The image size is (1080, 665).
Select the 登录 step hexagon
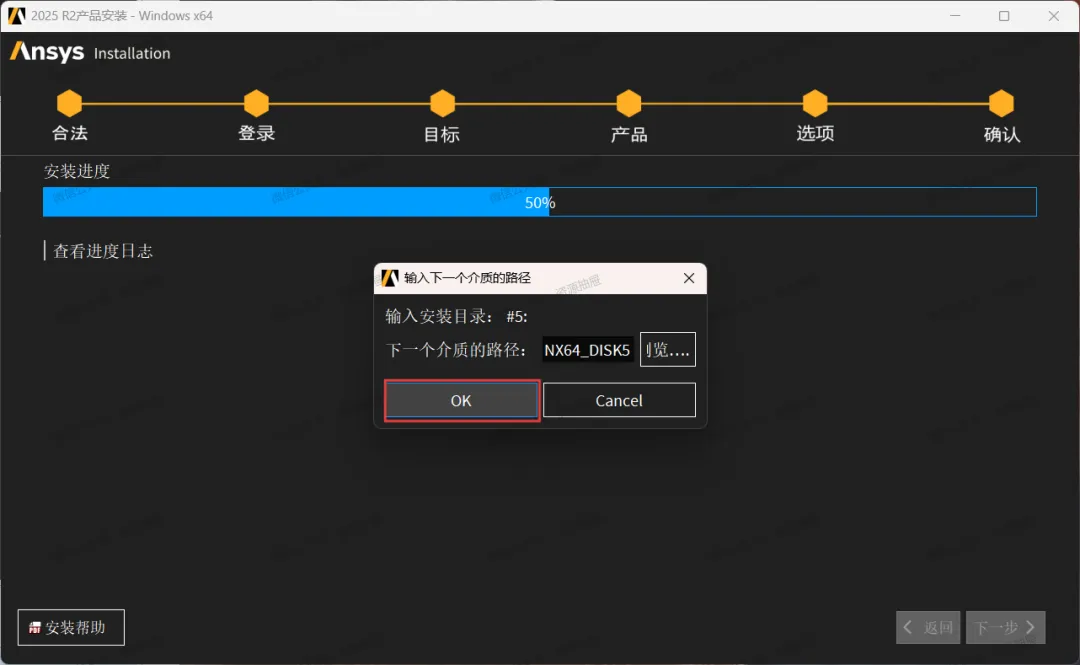(256, 103)
